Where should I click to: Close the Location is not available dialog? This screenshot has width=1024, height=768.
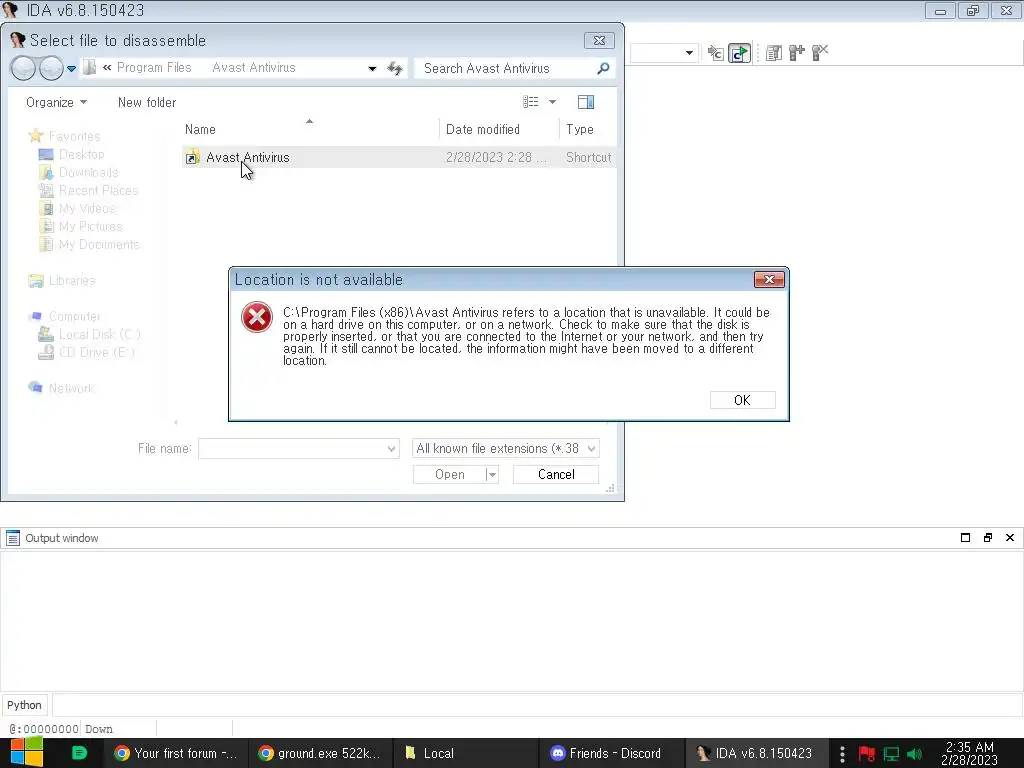[769, 280]
